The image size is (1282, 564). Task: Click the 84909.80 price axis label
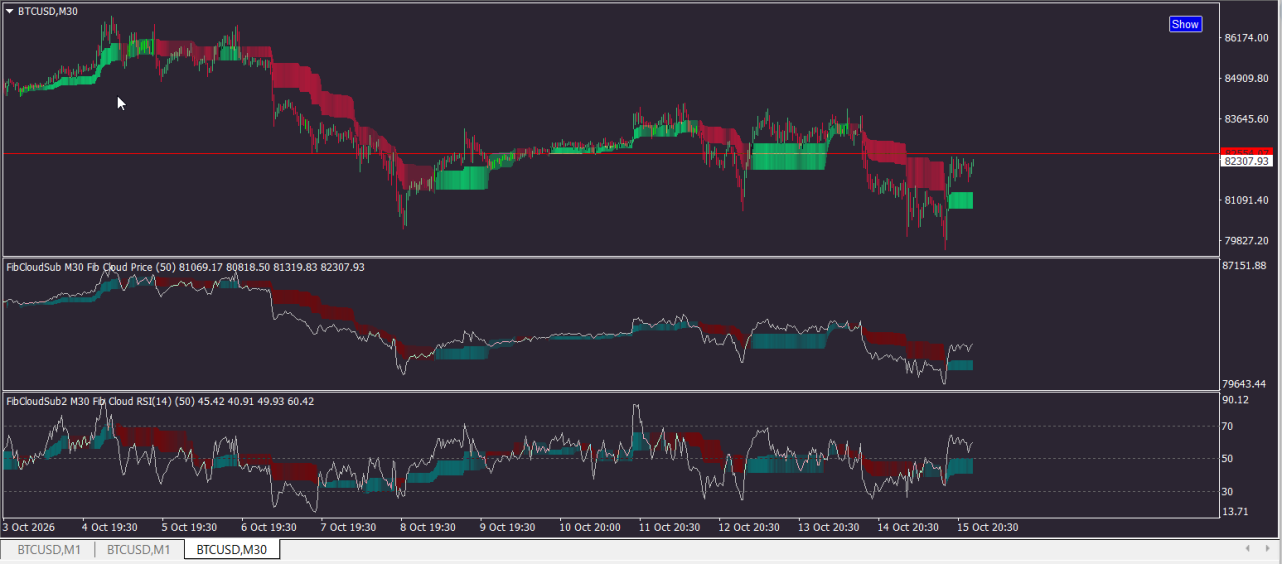tap(1246, 78)
